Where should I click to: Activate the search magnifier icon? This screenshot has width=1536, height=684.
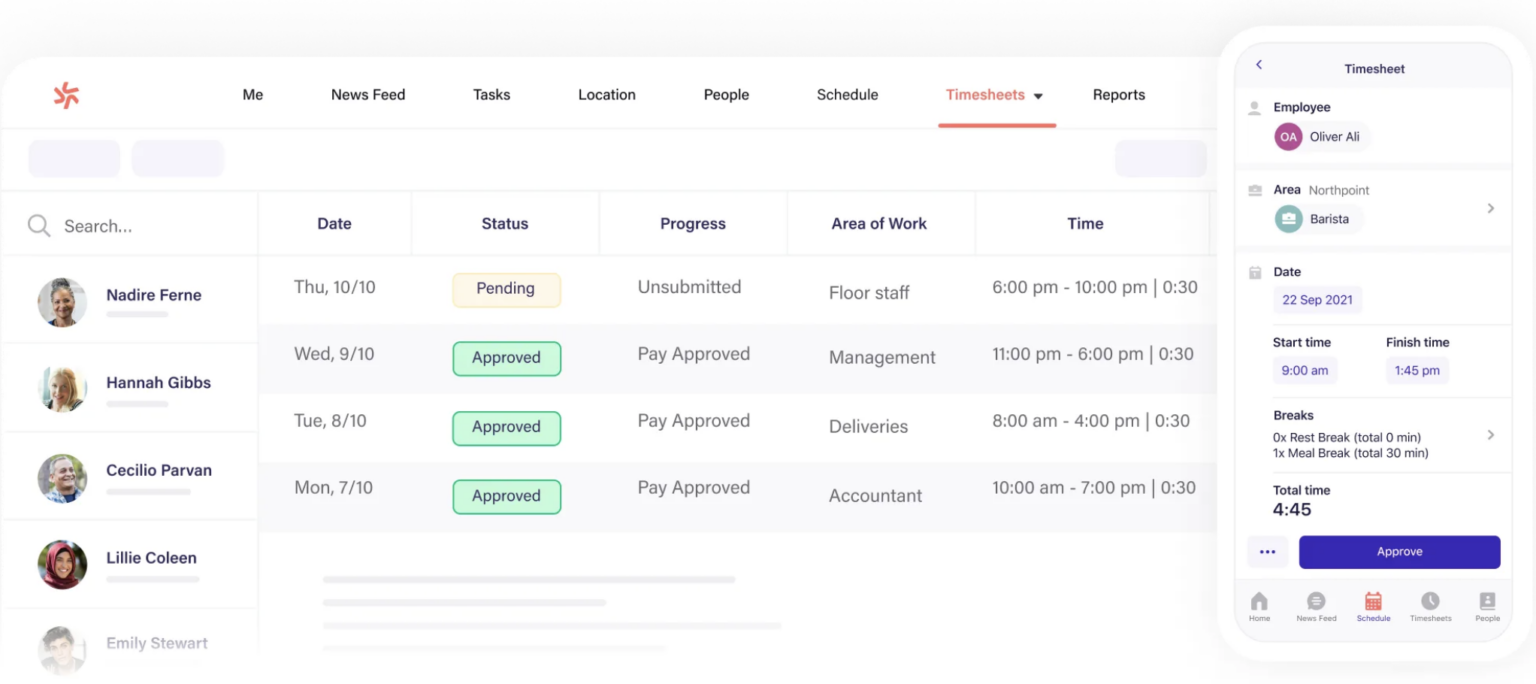click(x=38, y=226)
